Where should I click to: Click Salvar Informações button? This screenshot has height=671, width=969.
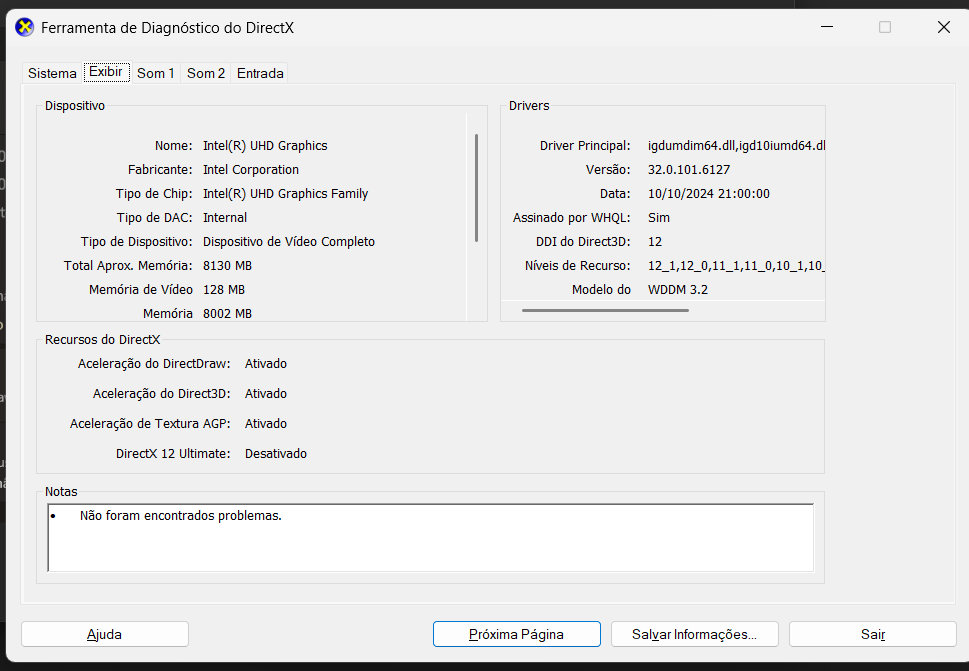coord(695,634)
